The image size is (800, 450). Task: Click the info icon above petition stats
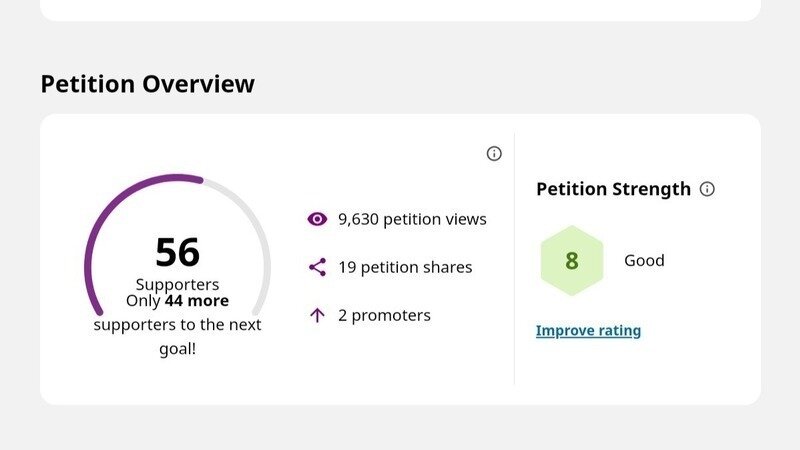[494, 153]
